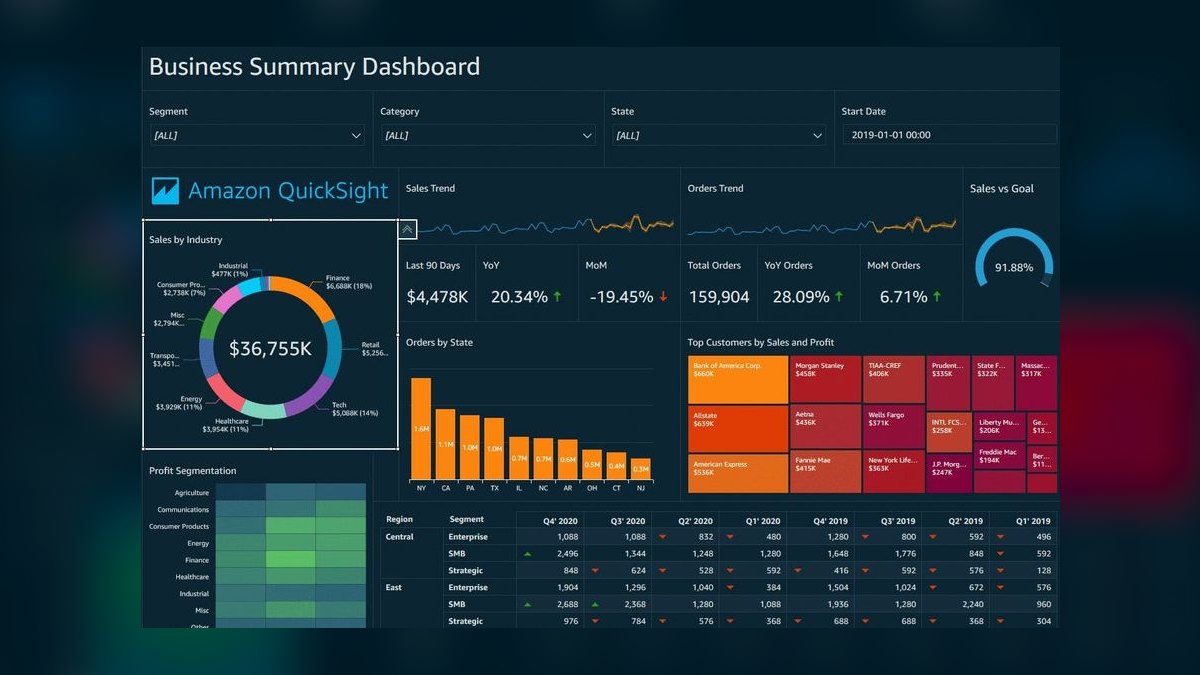Screen dimensions: 1200x675
Task: Click the green up arrow beside 2,496 in Central SMB
Action: (x=527, y=554)
